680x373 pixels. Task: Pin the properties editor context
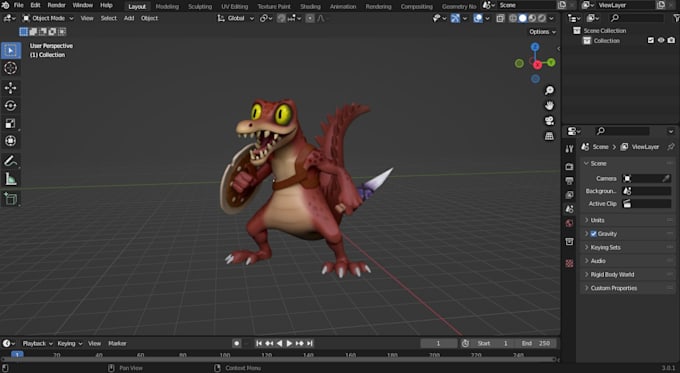(x=671, y=147)
